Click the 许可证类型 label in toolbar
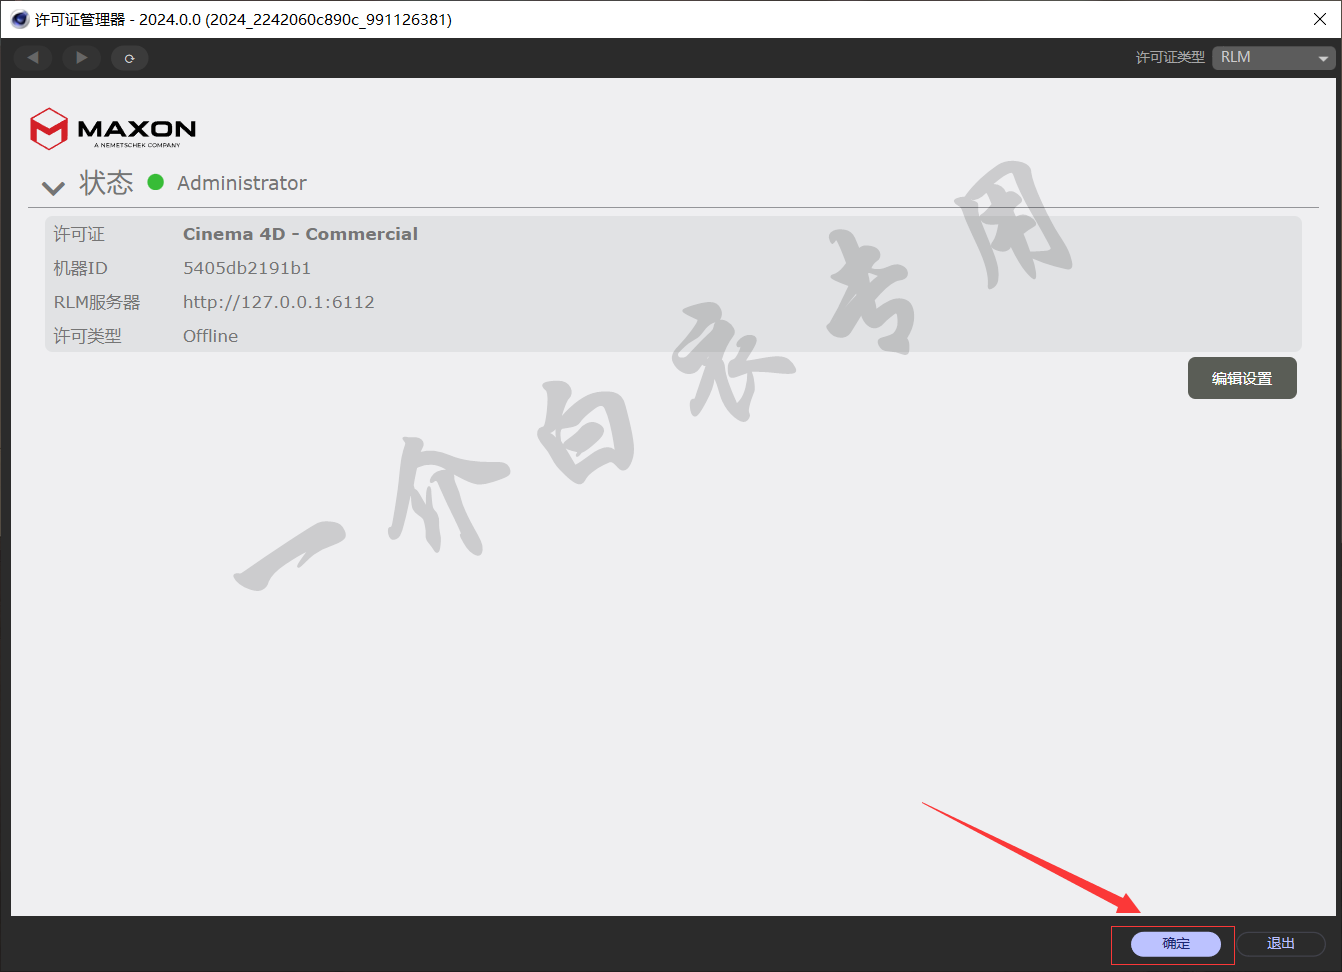 click(x=1170, y=58)
